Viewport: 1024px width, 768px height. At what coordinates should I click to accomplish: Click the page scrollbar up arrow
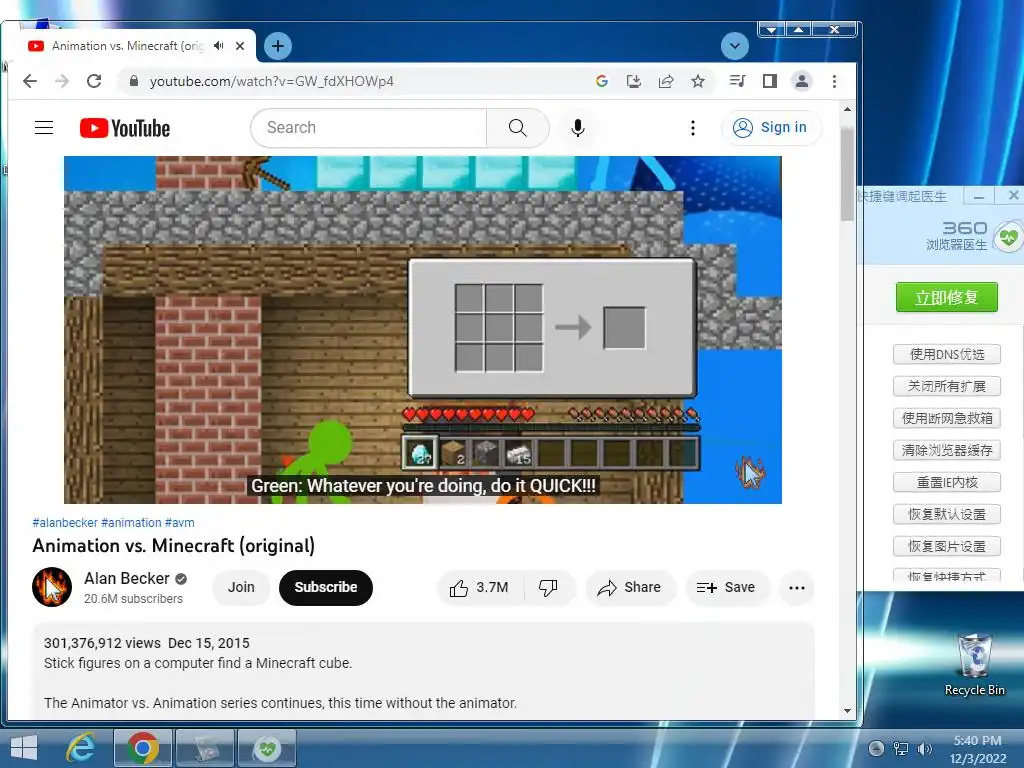[847, 109]
